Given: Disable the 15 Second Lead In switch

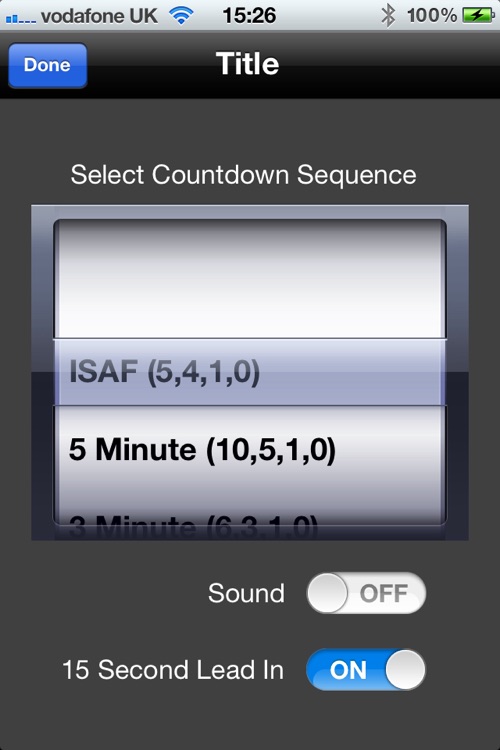Looking at the screenshot, I should 366,670.
